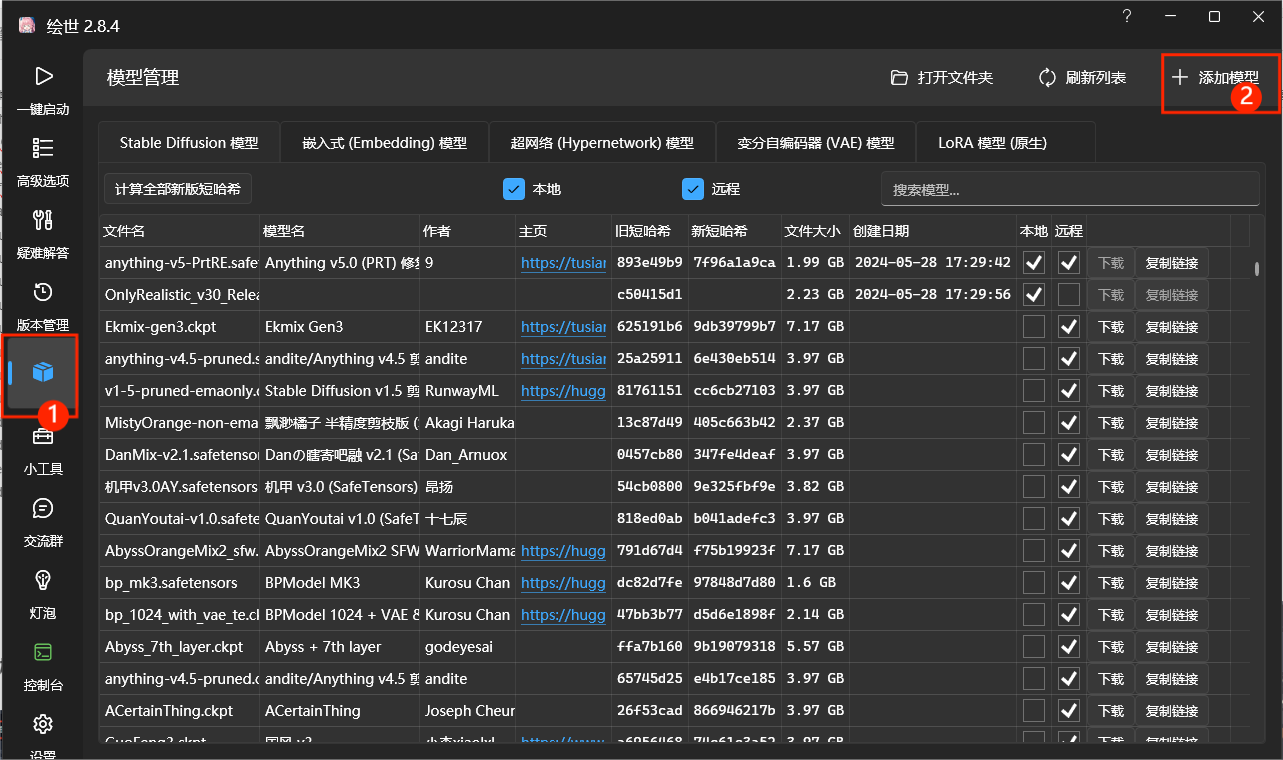Viewport: 1283px width, 760px height.
Task: Open huggingface link for v1-5-pruned-emaonly row
Action: coord(563,391)
